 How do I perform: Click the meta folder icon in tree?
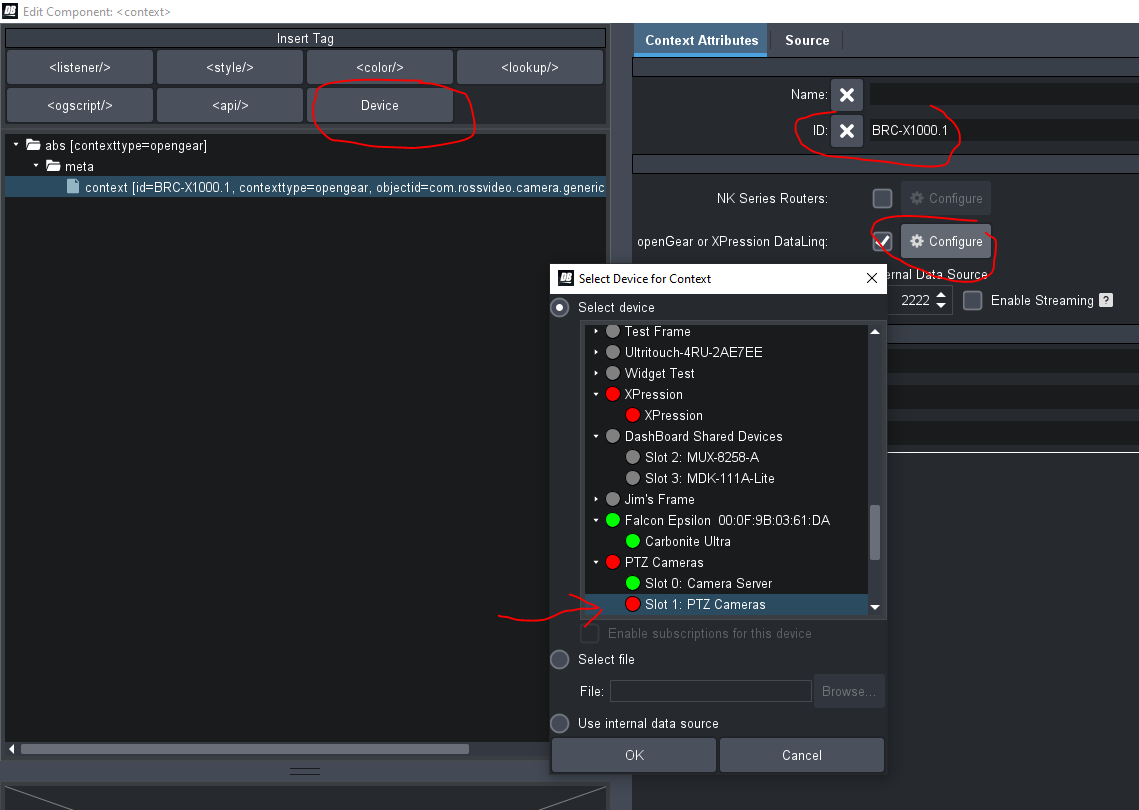point(53,166)
